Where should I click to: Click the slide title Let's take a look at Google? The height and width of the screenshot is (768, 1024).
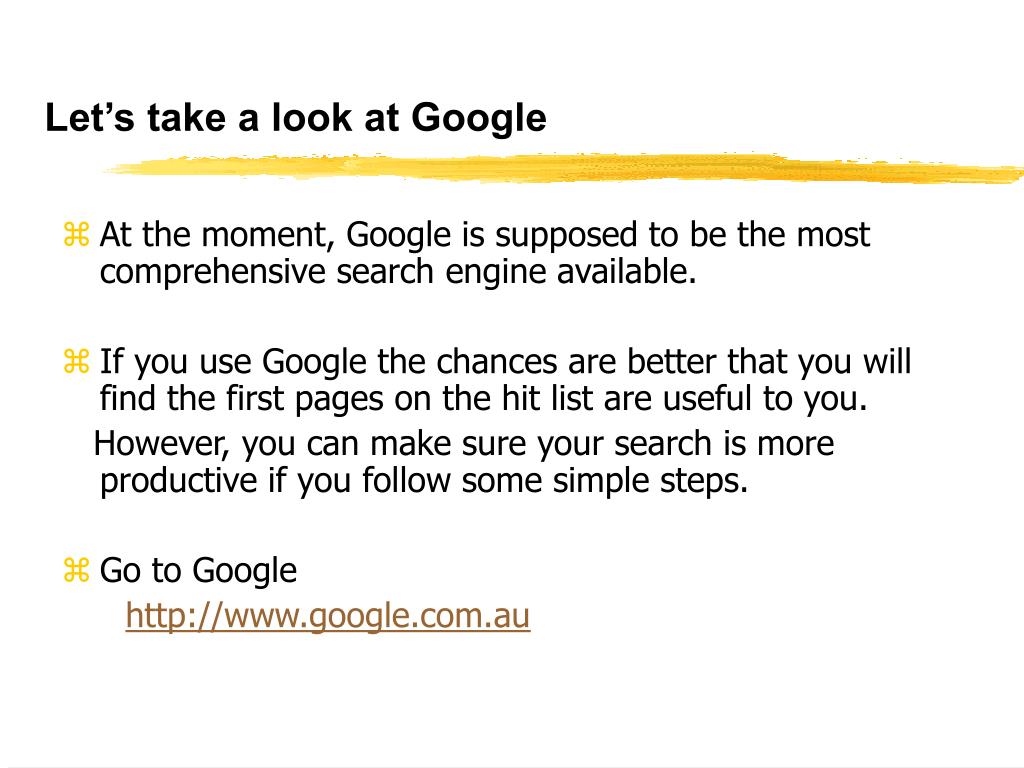[x=296, y=118]
